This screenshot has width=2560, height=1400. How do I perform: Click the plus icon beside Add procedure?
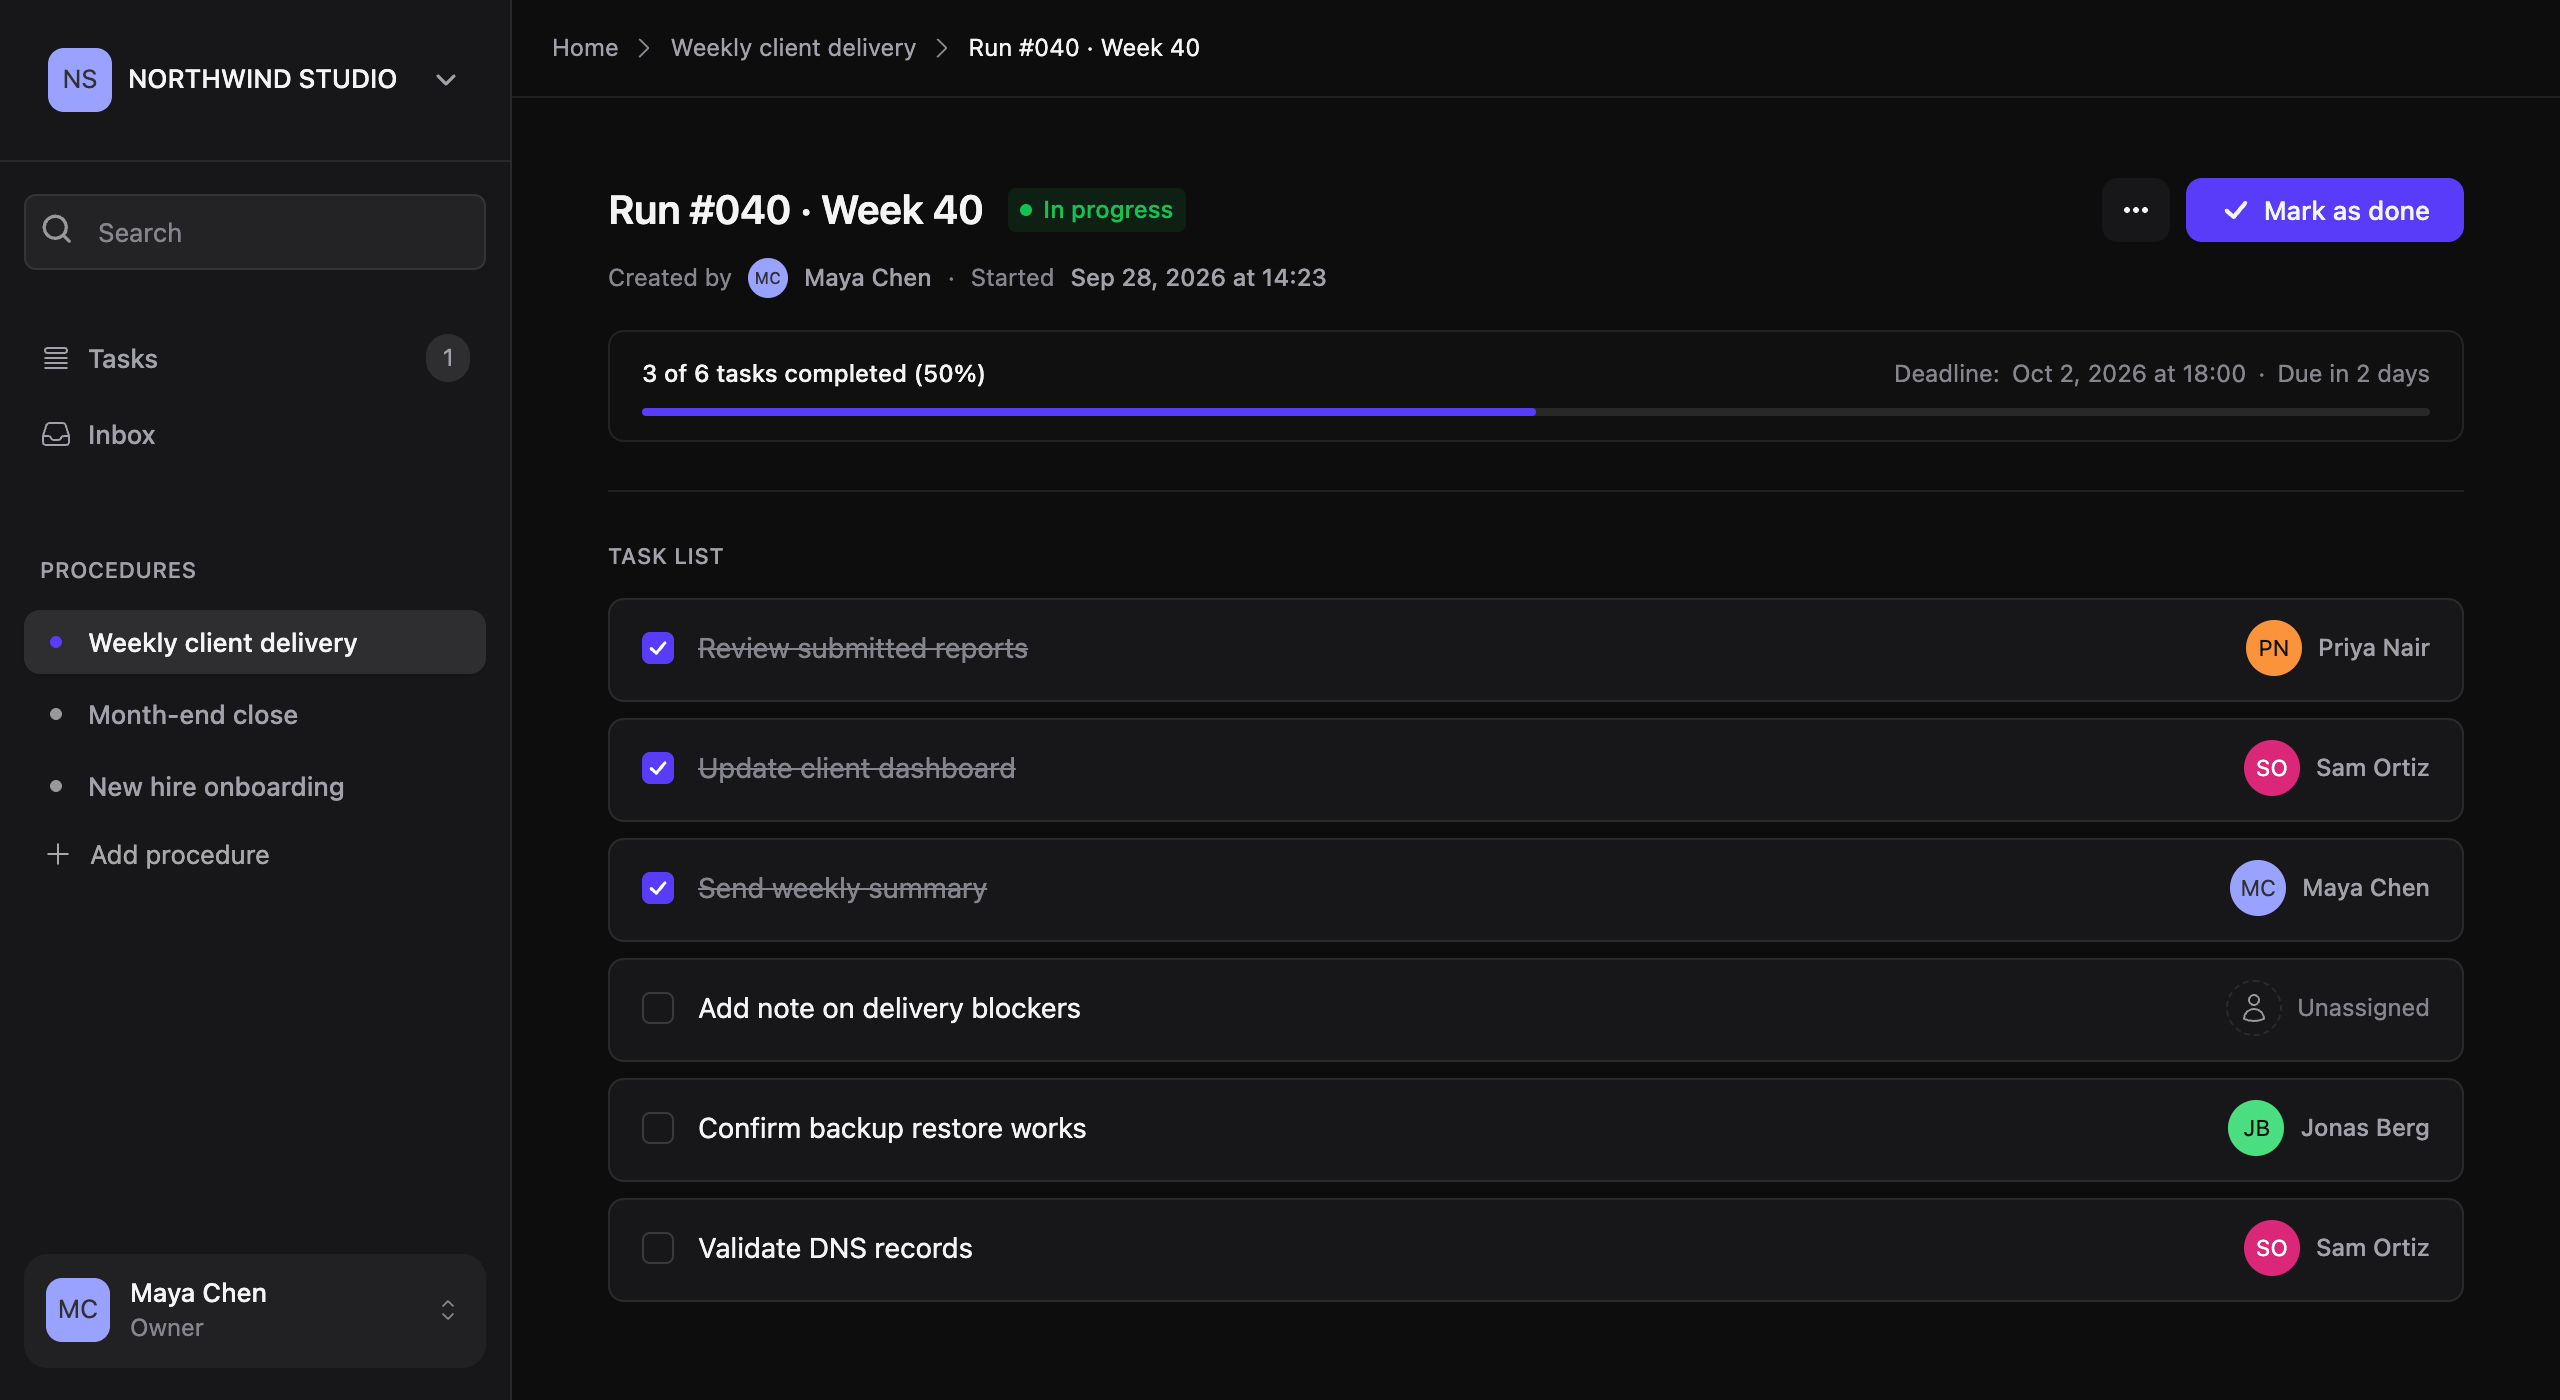coord(58,854)
